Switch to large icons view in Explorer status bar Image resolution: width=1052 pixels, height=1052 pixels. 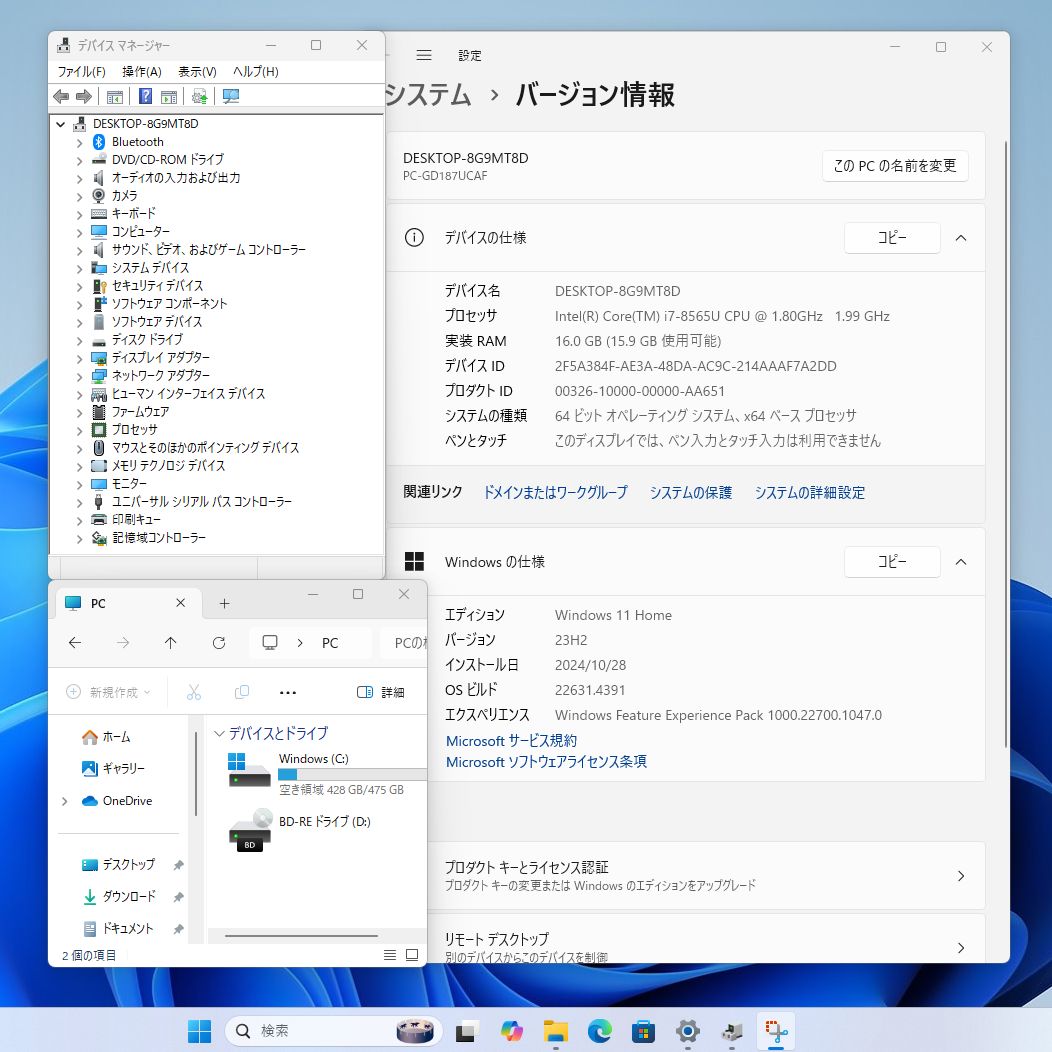click(x=411, y=956)
